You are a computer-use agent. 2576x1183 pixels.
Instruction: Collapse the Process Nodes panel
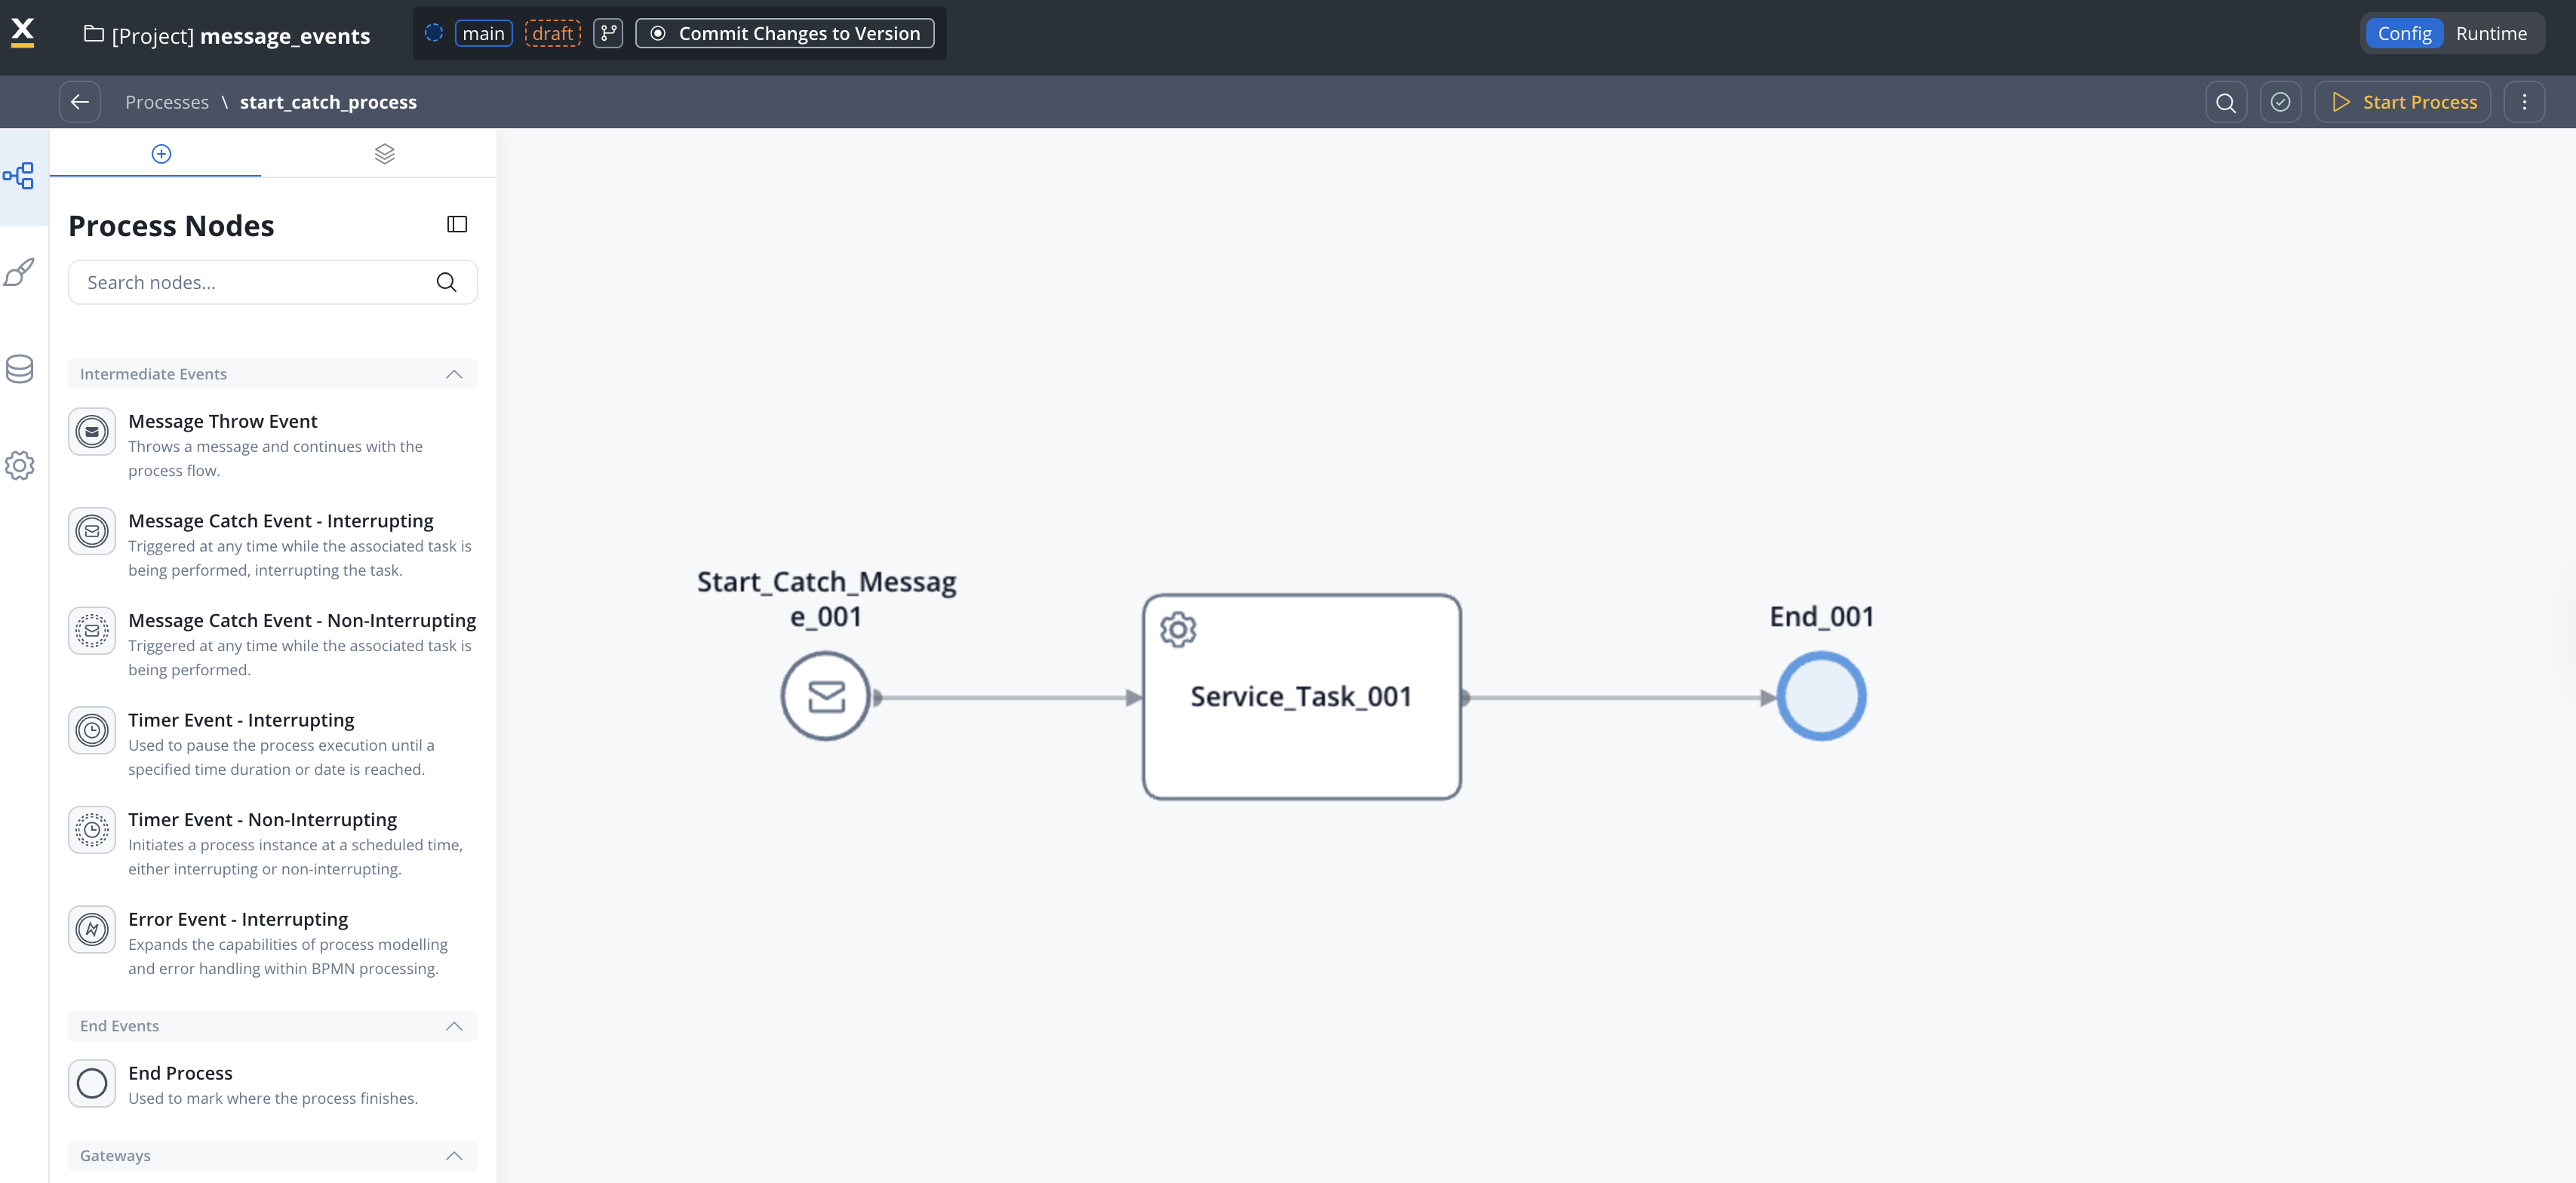tap(457, 224)
